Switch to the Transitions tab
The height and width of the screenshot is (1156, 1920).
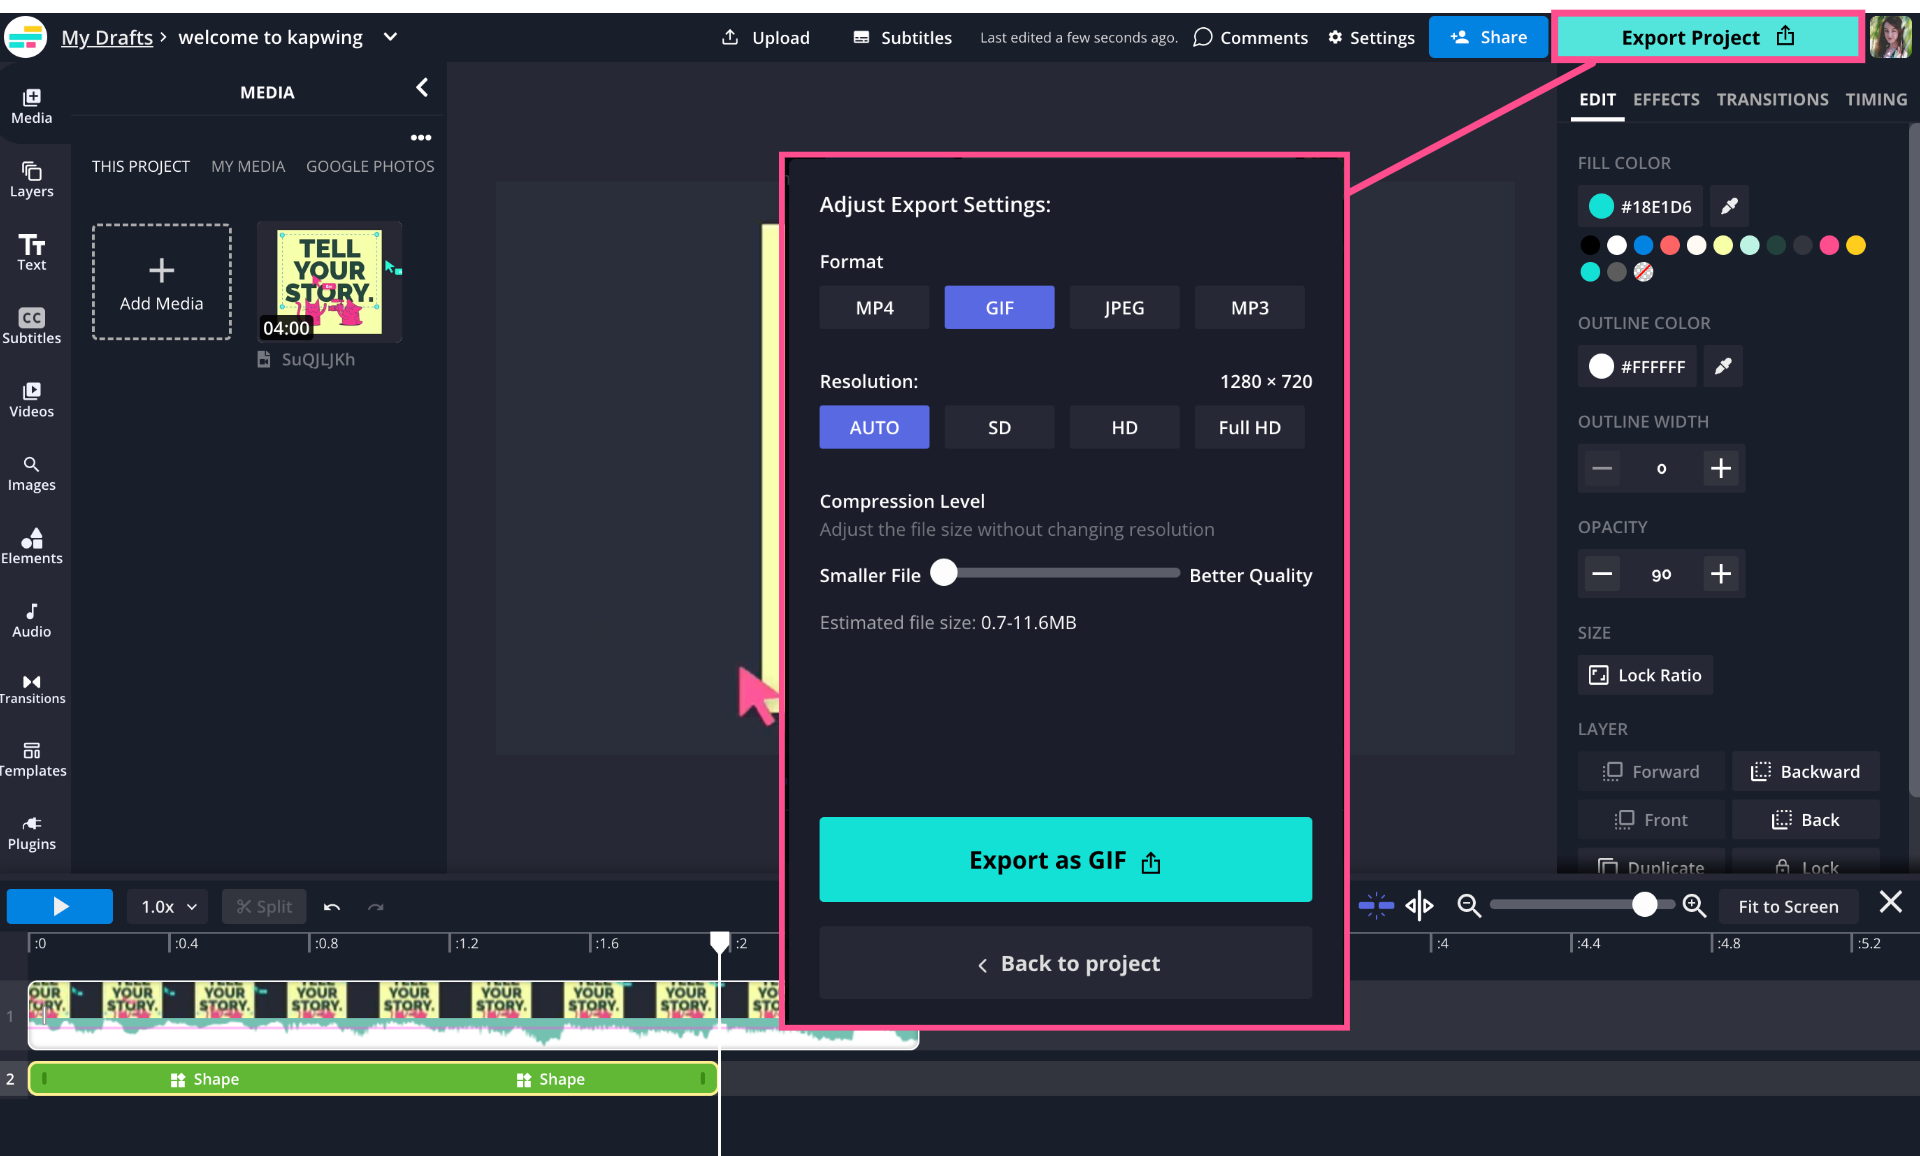(1772, 99)
